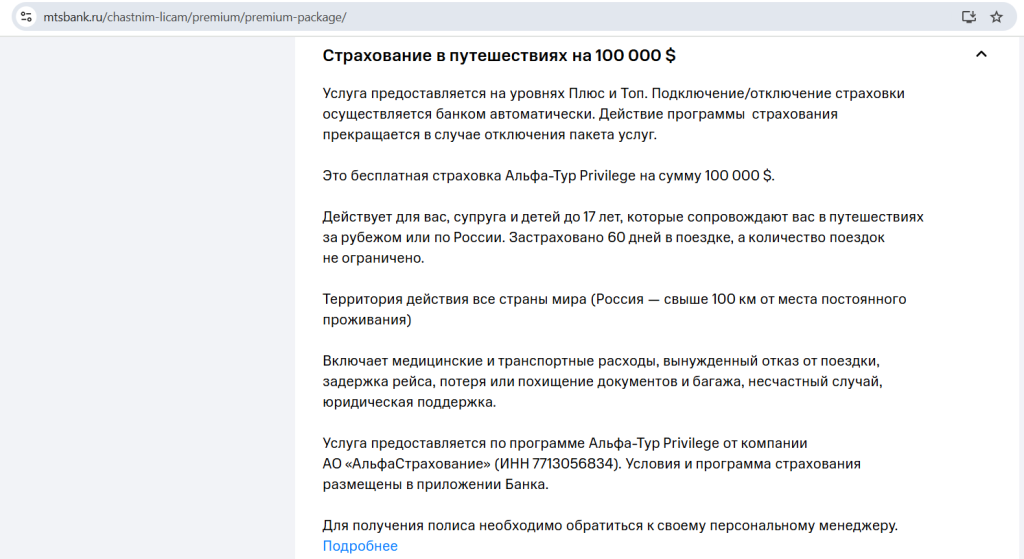Click the words "юридическая поддержка"

(409, 402)
